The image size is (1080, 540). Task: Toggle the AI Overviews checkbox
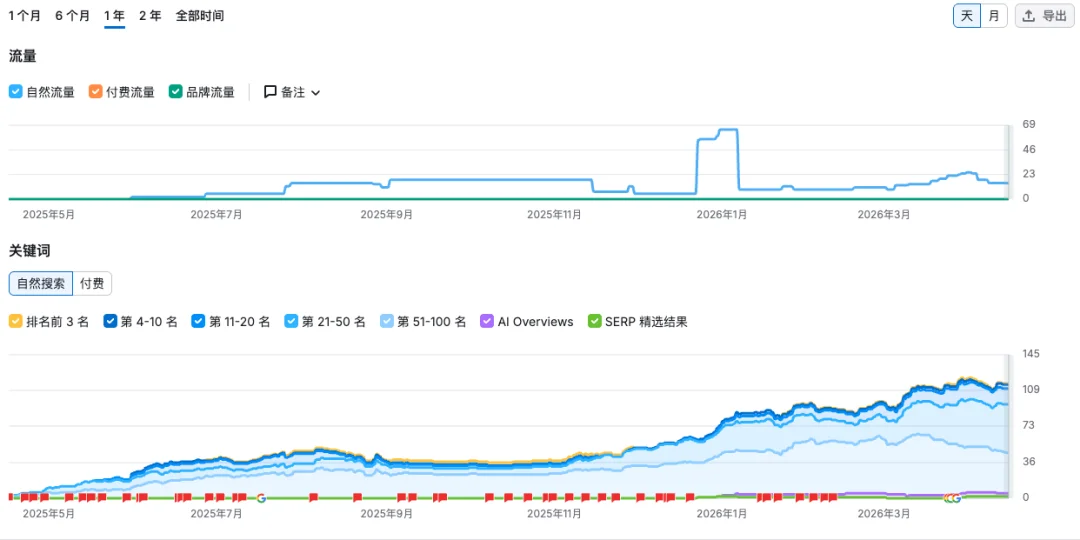point(487,321)
